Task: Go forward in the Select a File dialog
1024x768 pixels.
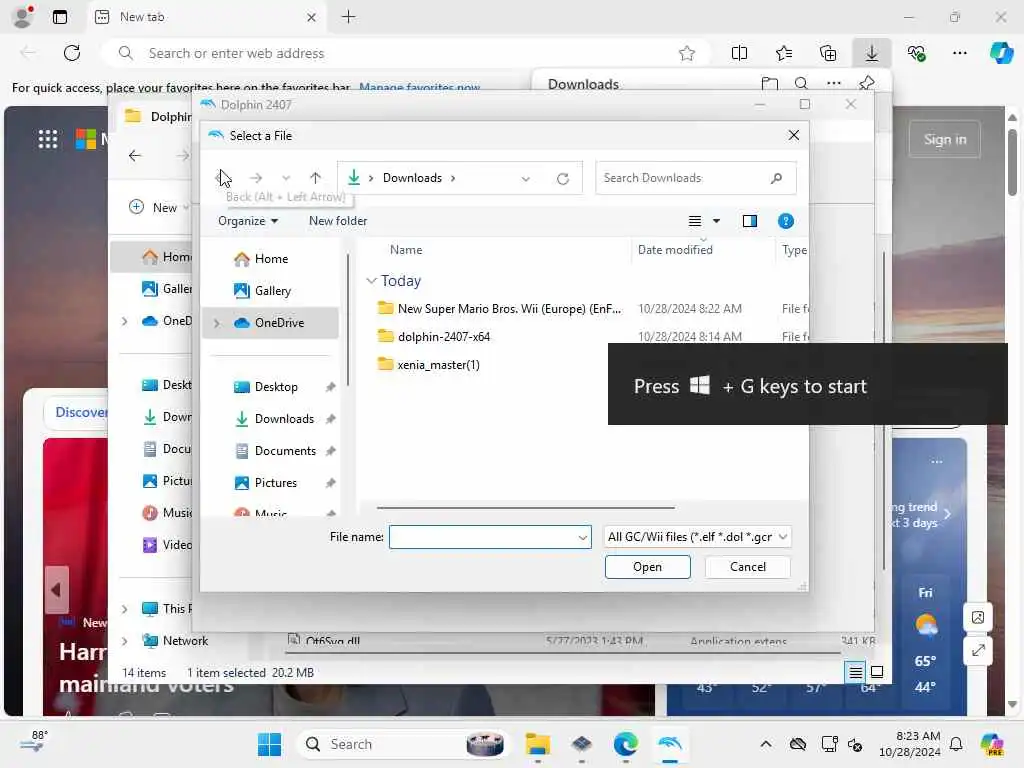Action: [x=255, y=178]
